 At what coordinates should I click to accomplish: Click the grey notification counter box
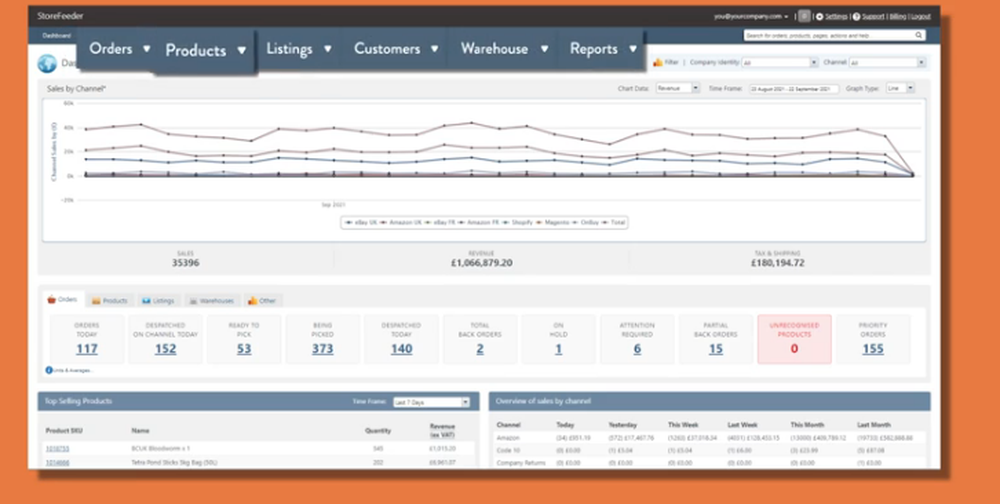point(804,17)
